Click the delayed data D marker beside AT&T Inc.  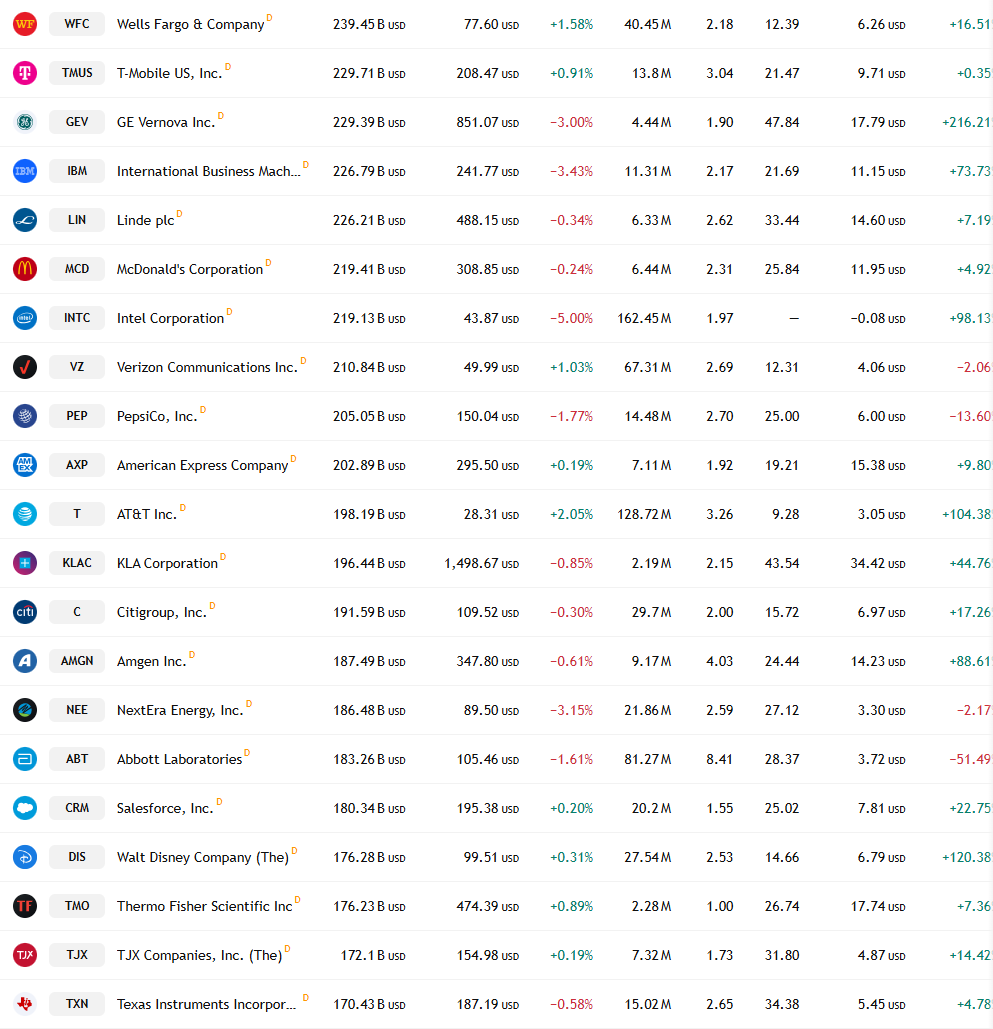tap(182, 508)
